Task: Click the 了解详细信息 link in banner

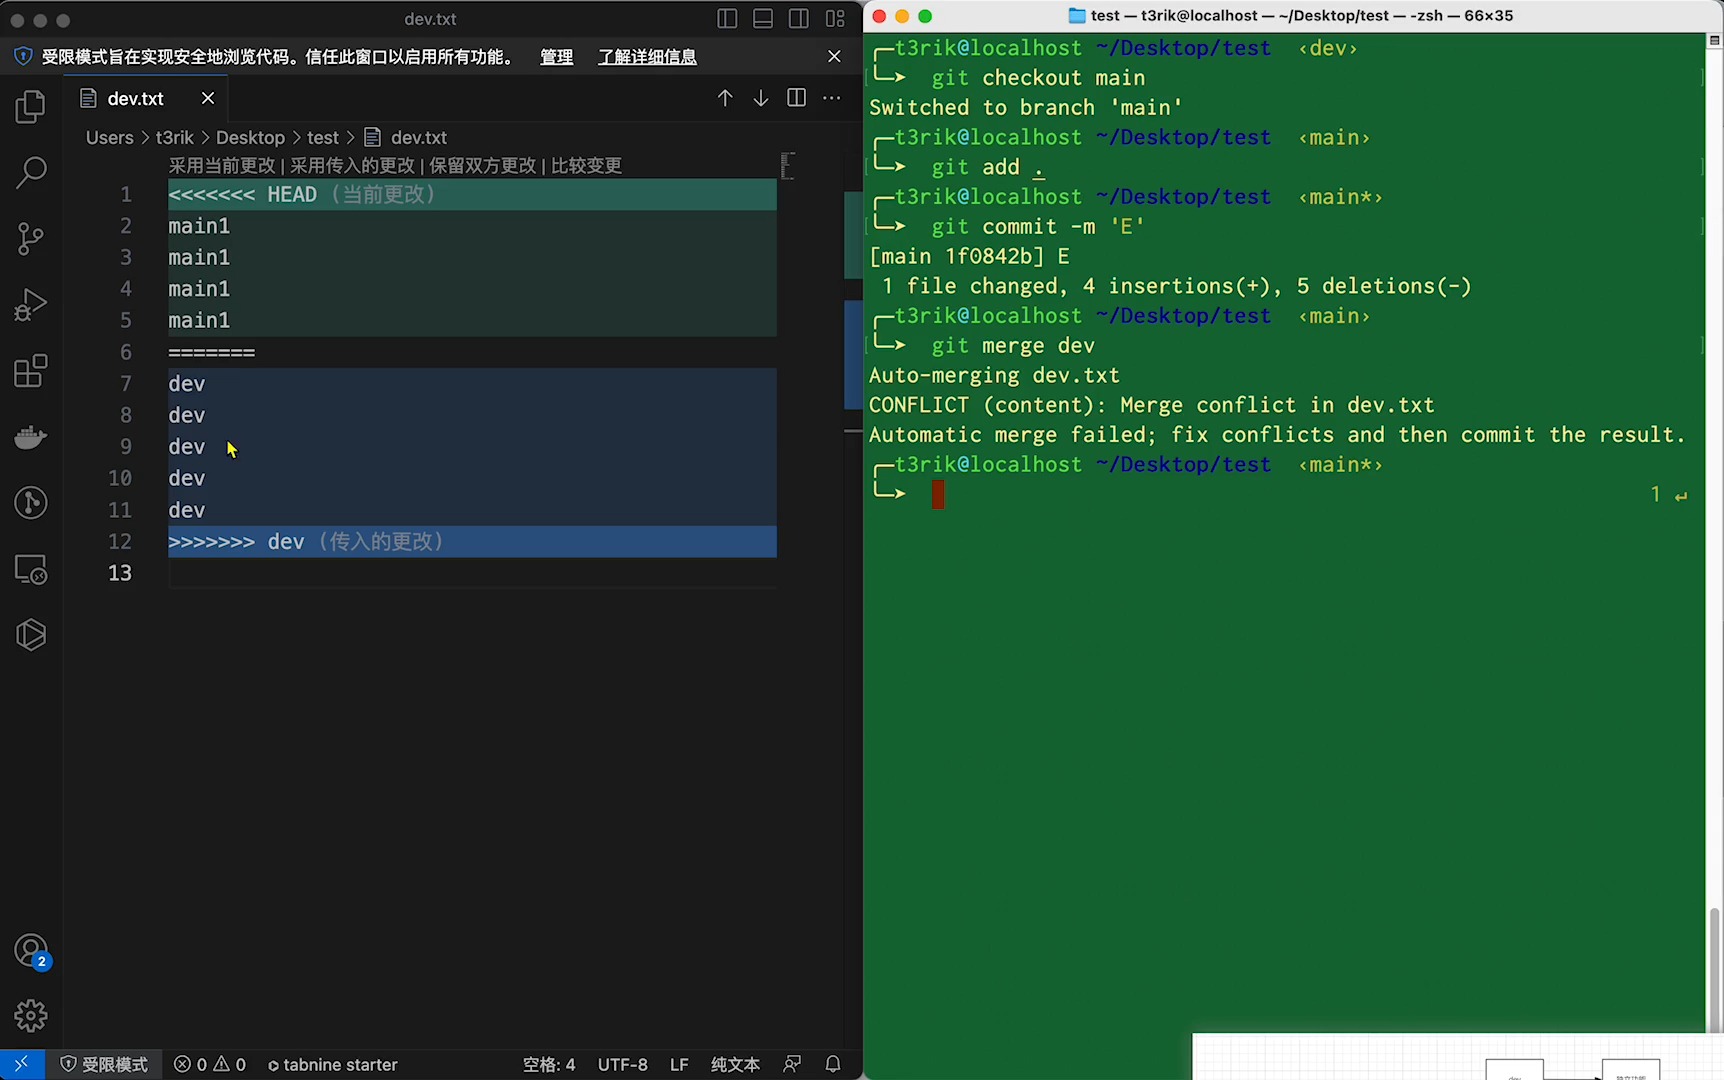Action: [x=647, y=57]
